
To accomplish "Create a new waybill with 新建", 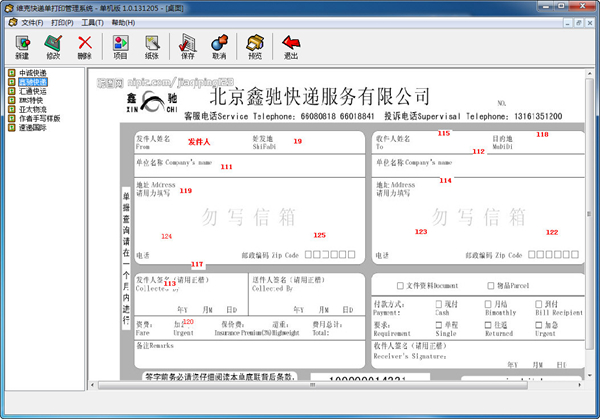I will [22, 47].
